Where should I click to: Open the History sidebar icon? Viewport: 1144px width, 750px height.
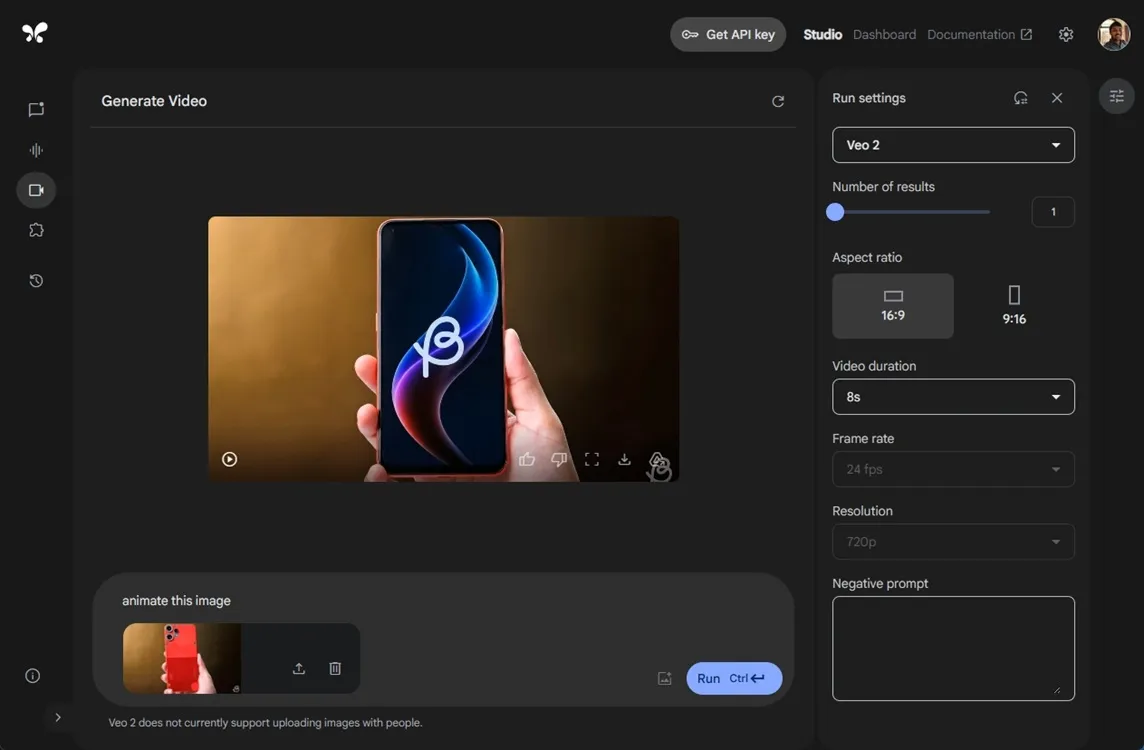pyautogui.click(x=35, y=279)
